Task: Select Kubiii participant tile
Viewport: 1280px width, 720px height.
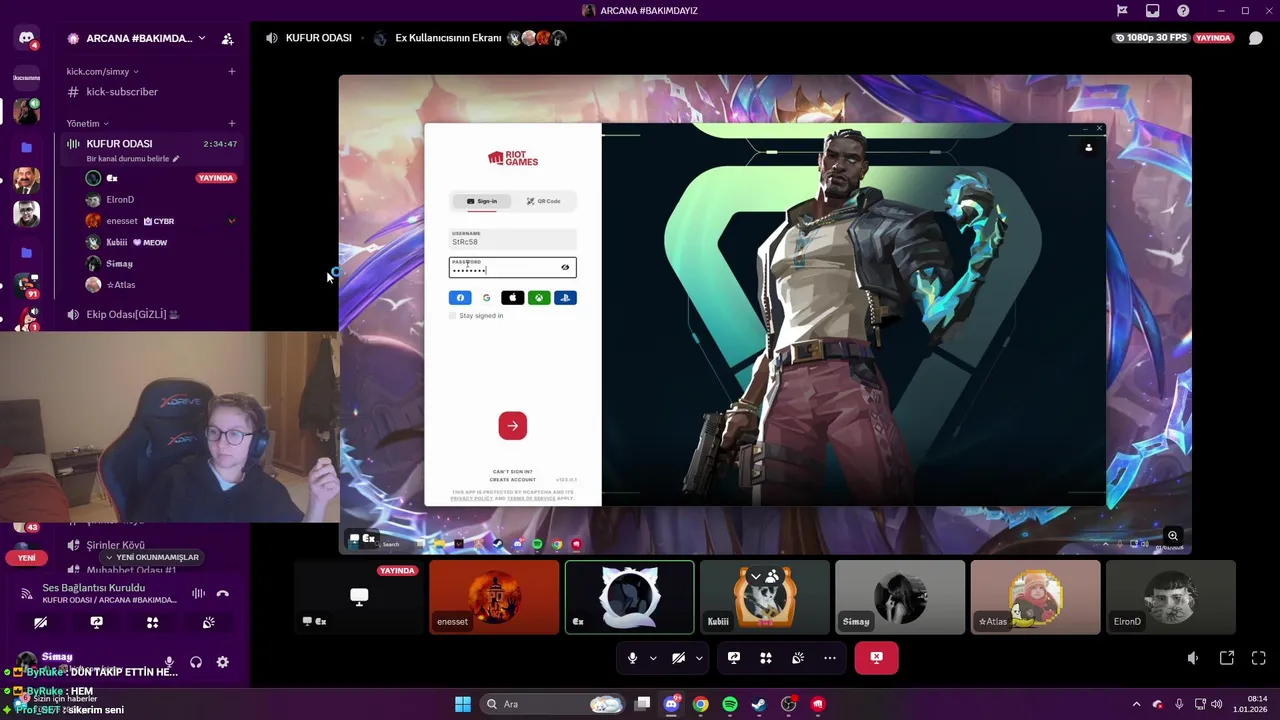Action: click(765, 597)
